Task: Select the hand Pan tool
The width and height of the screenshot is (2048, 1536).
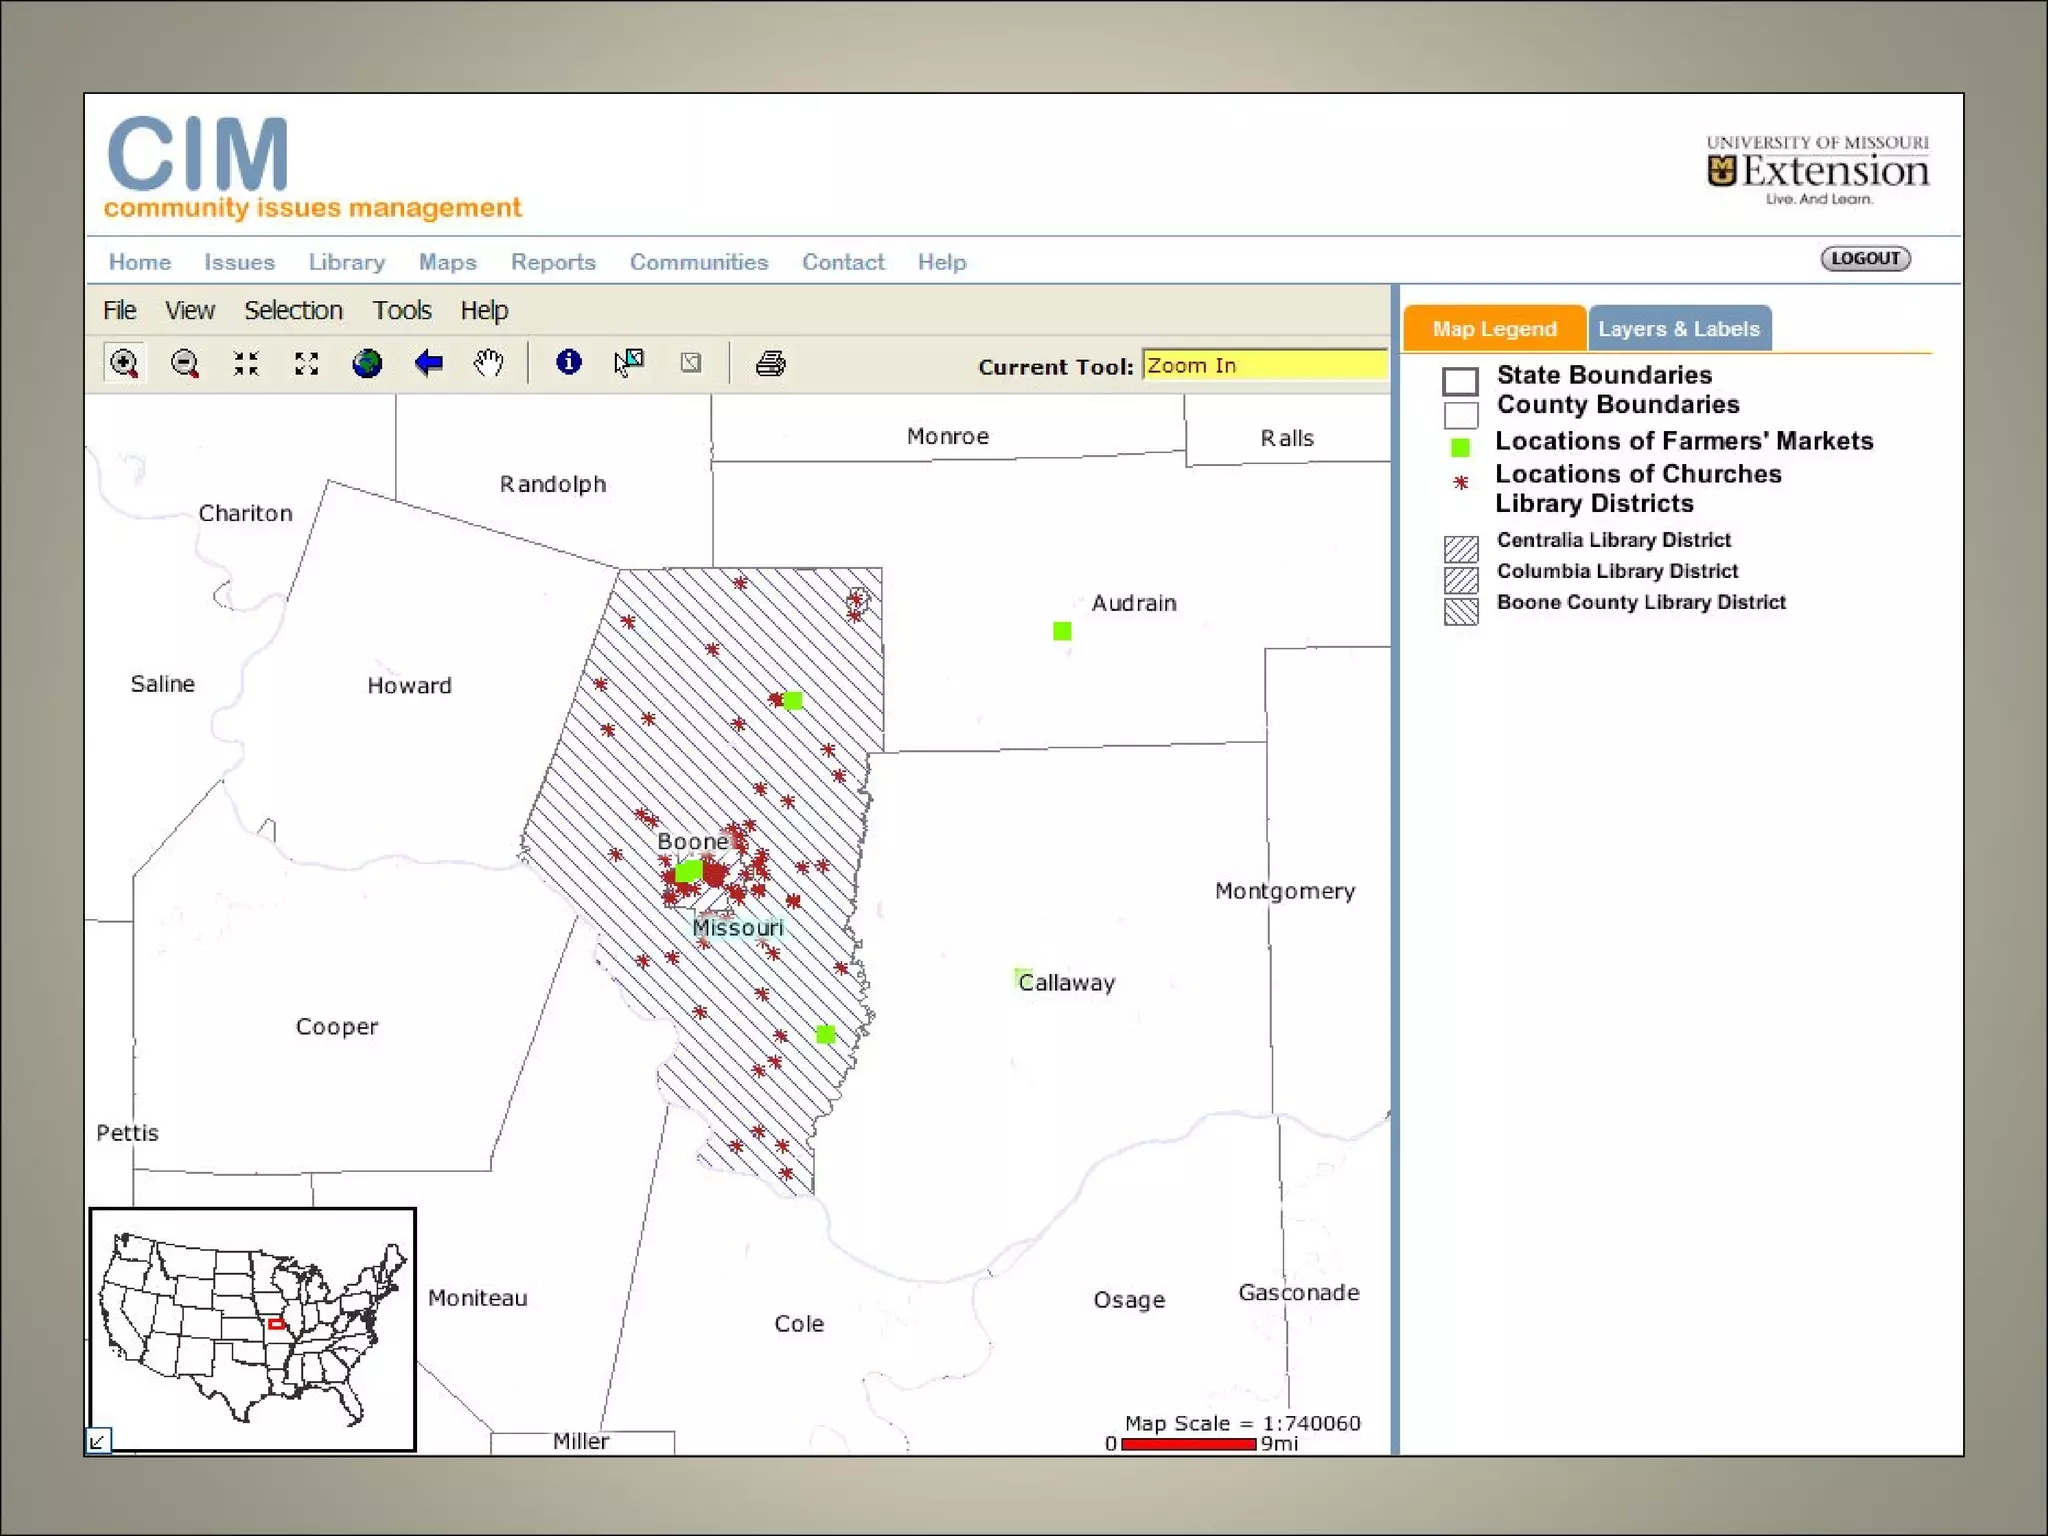Action: 488,363
